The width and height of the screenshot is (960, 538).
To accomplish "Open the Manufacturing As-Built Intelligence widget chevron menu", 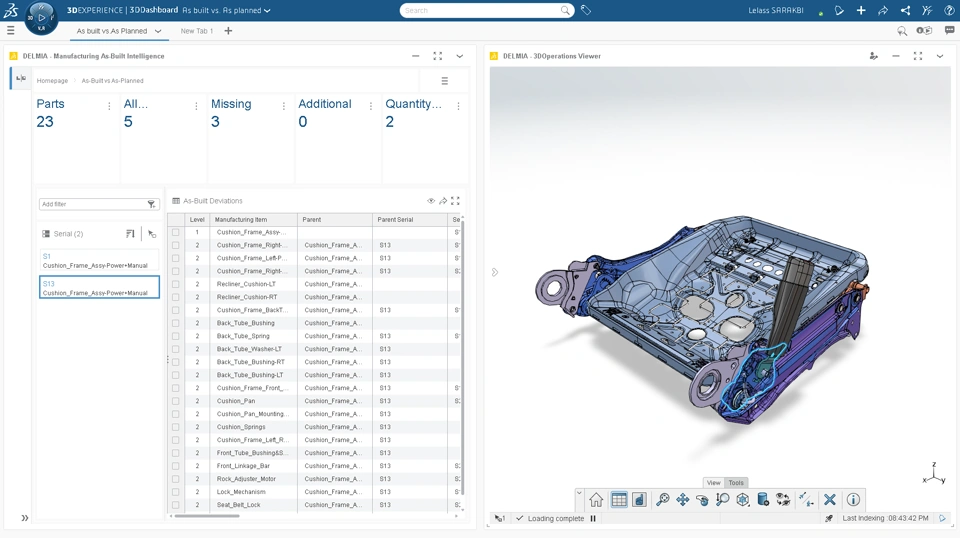I will tap(459, 56).
